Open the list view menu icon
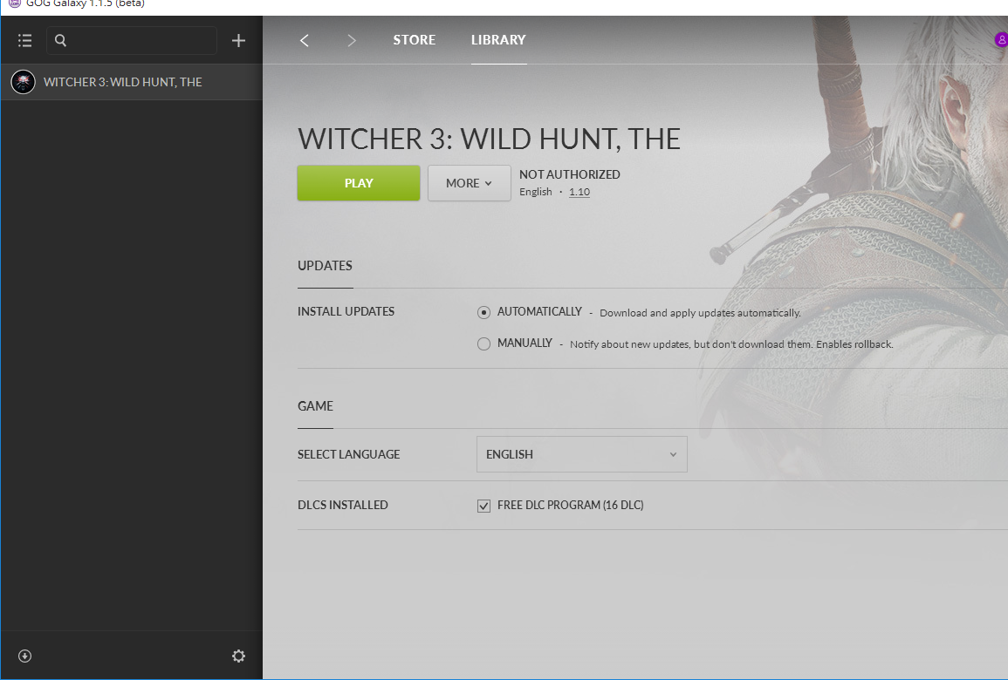The height and width of the screenshot is (680, 1008). (x=25, y=41)
